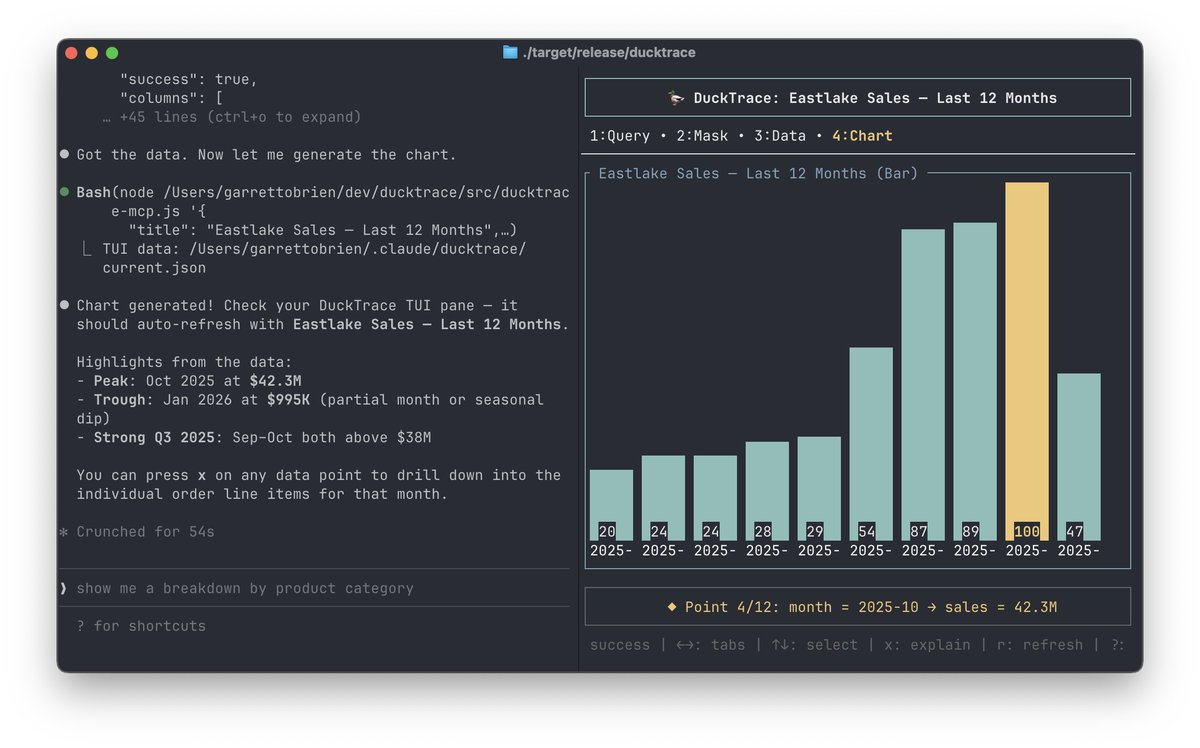
Task: Click the '? for shortcuts' hint
Action: click(x=141, y=626)
